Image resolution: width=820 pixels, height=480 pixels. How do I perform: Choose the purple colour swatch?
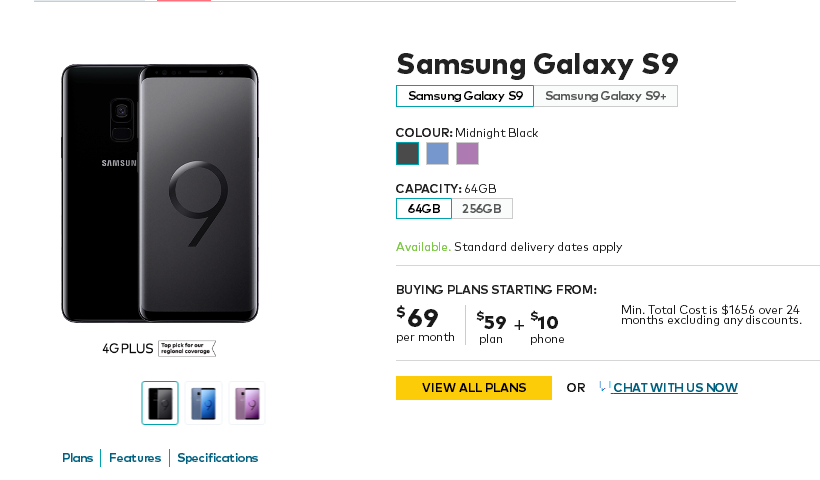tap(468, 154)
